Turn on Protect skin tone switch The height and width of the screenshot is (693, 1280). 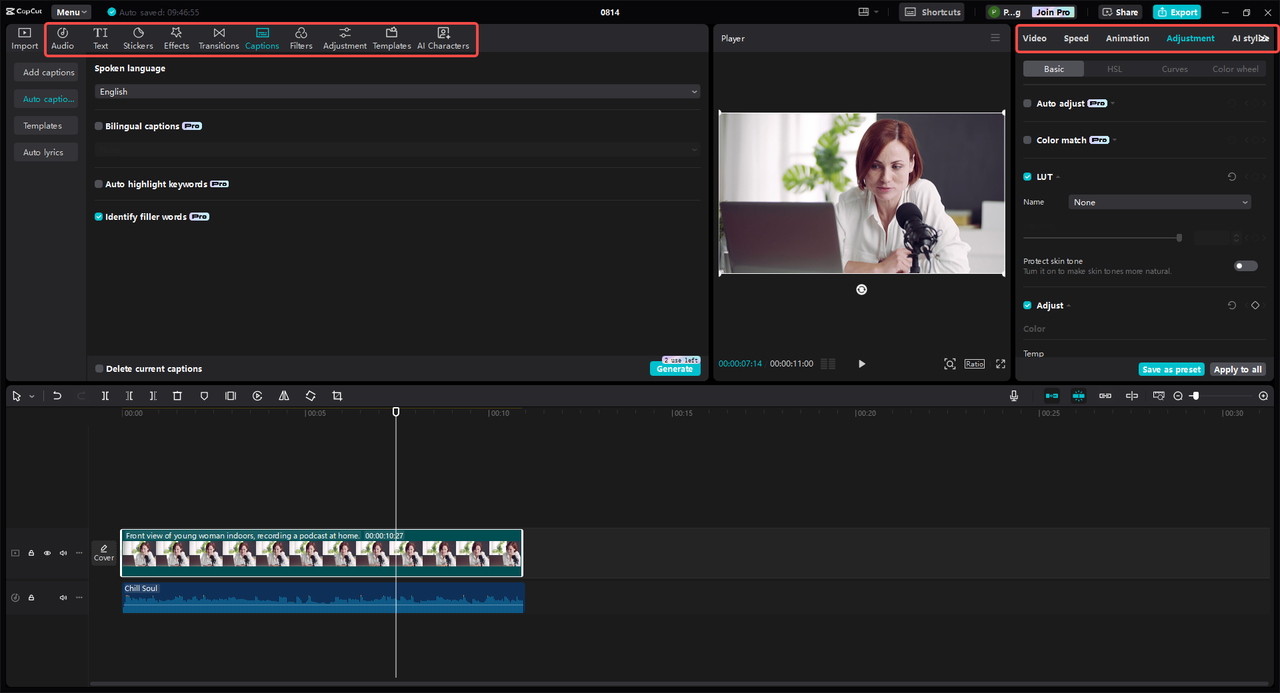pyautogui.click(x=1246, y=266)
